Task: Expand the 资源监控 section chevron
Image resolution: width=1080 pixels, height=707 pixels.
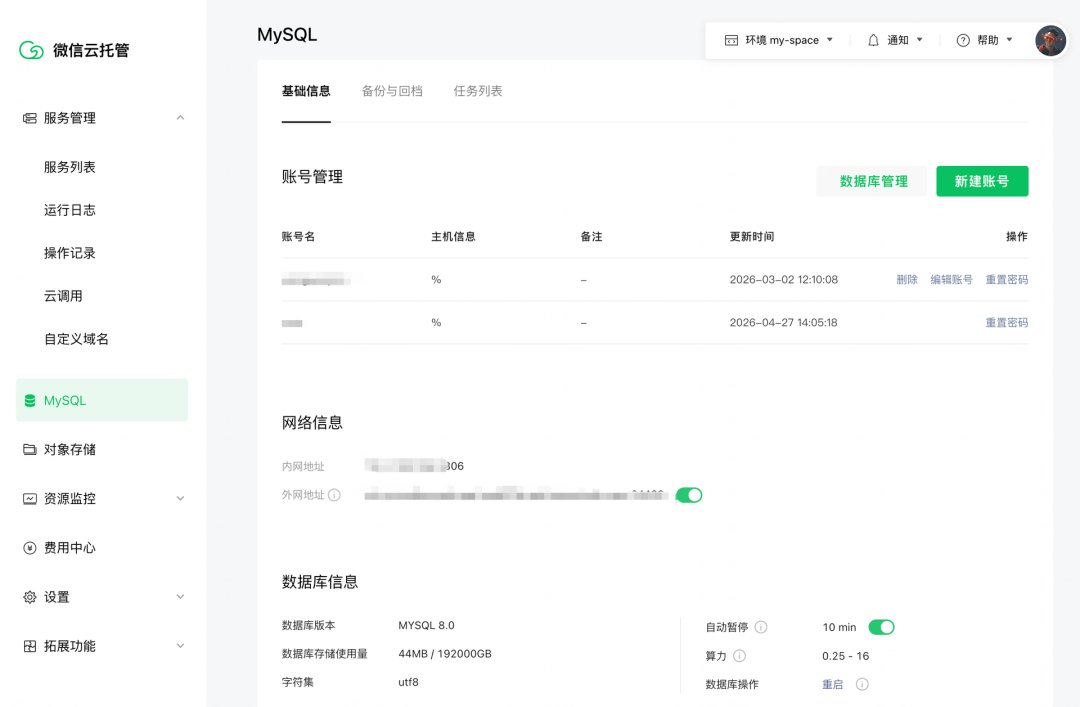Action: pos(180,498)
